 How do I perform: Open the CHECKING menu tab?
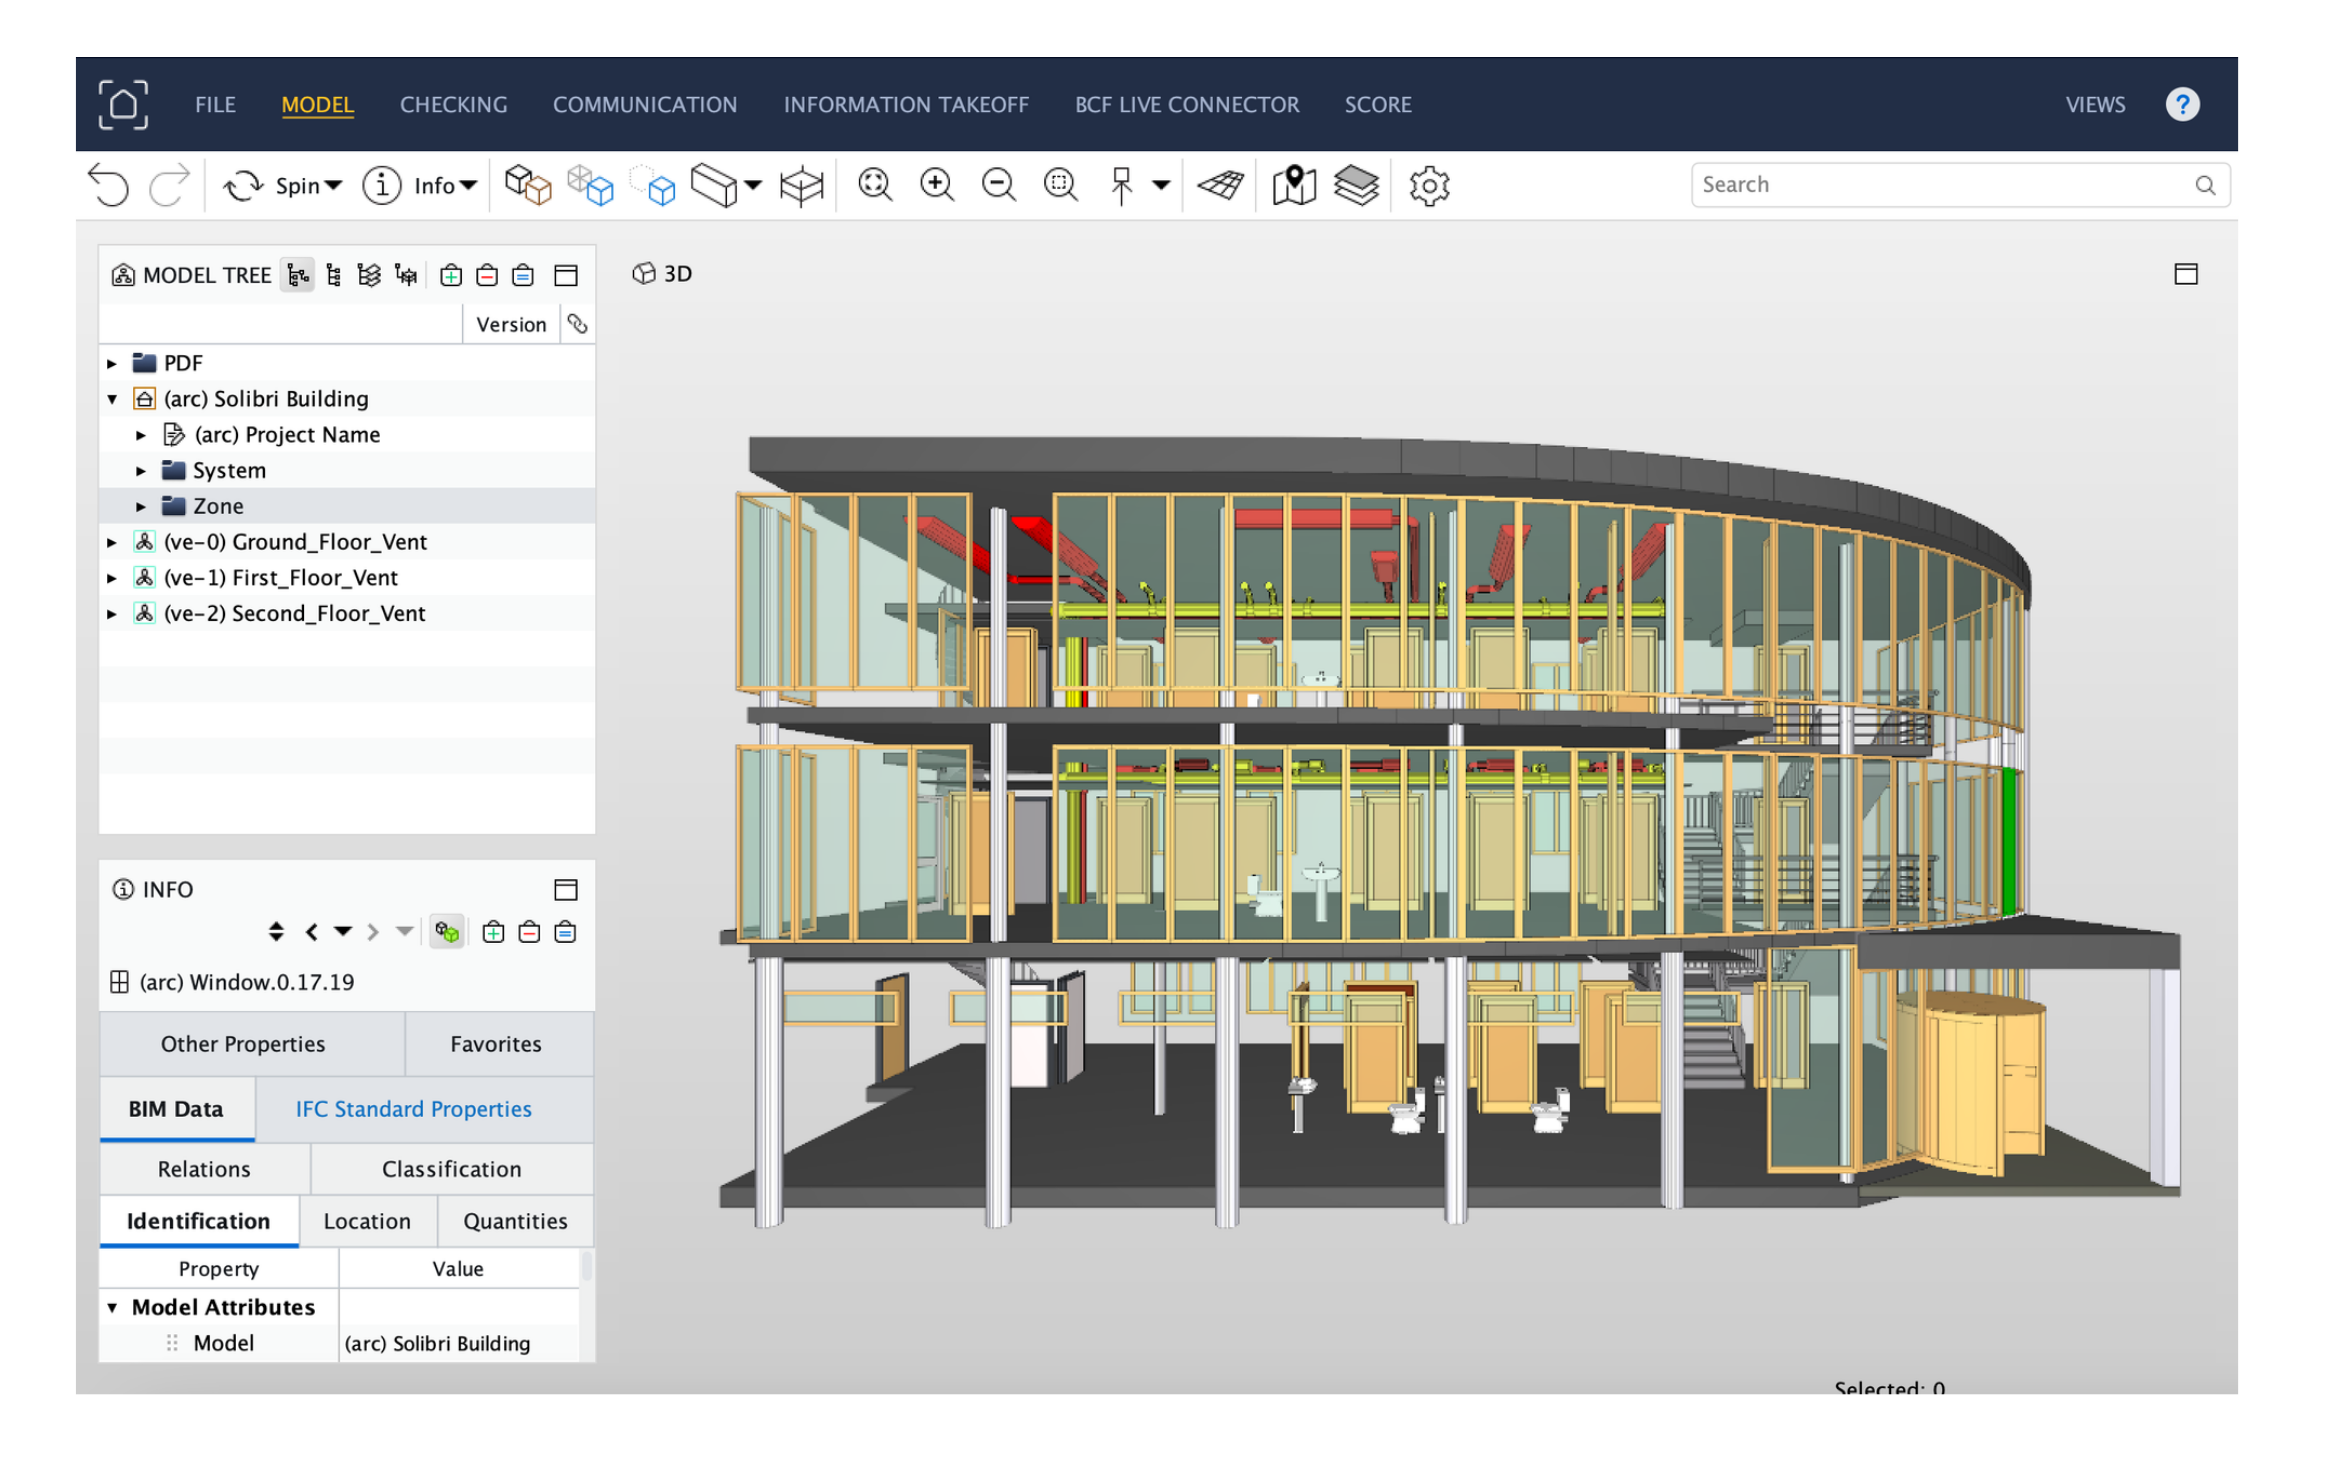click(x=453, y=104)
